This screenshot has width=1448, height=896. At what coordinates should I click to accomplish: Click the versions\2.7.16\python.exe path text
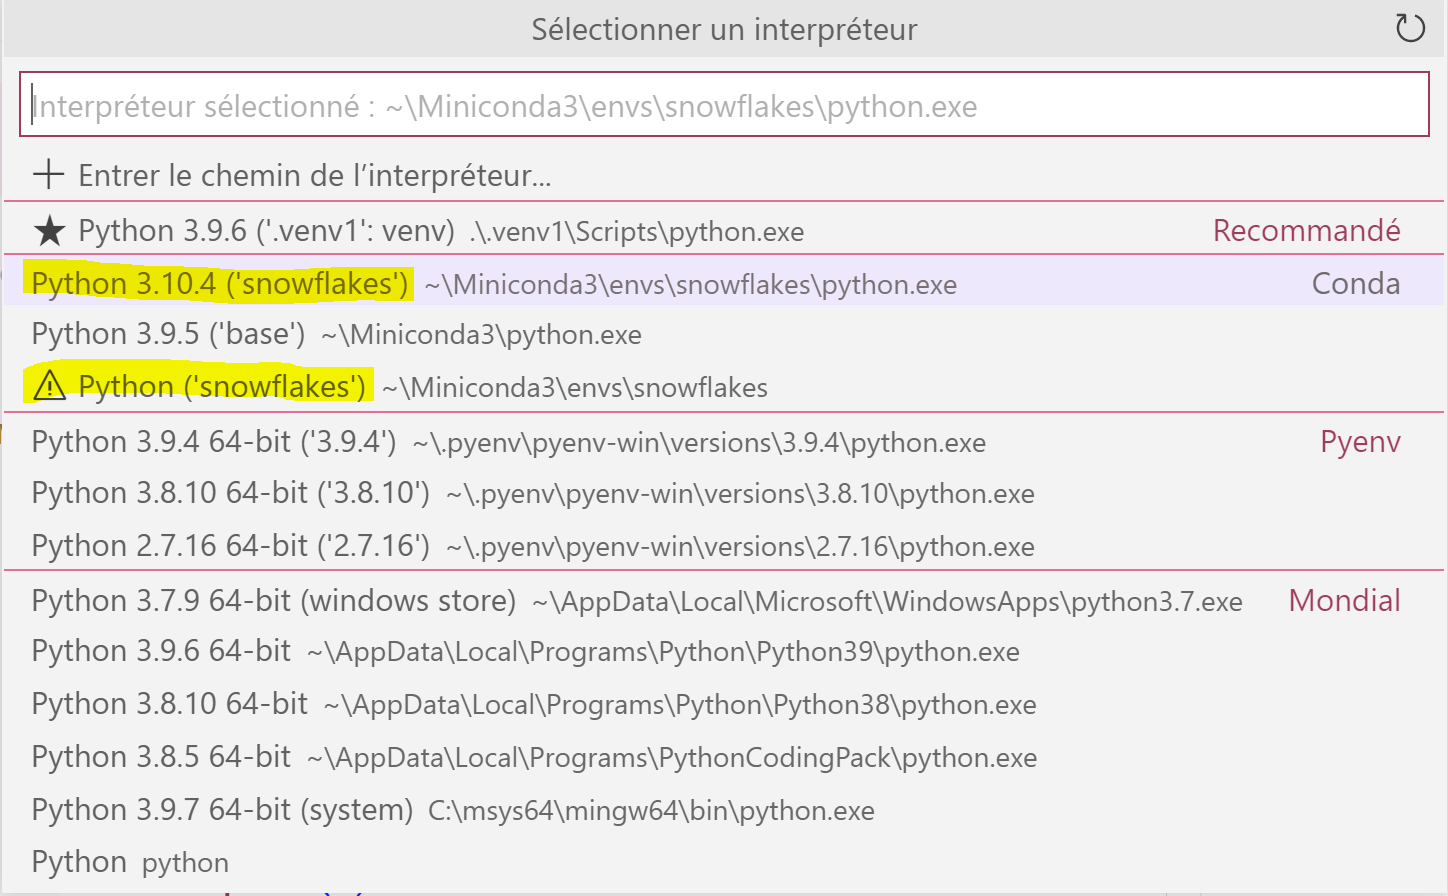point(741,547)
